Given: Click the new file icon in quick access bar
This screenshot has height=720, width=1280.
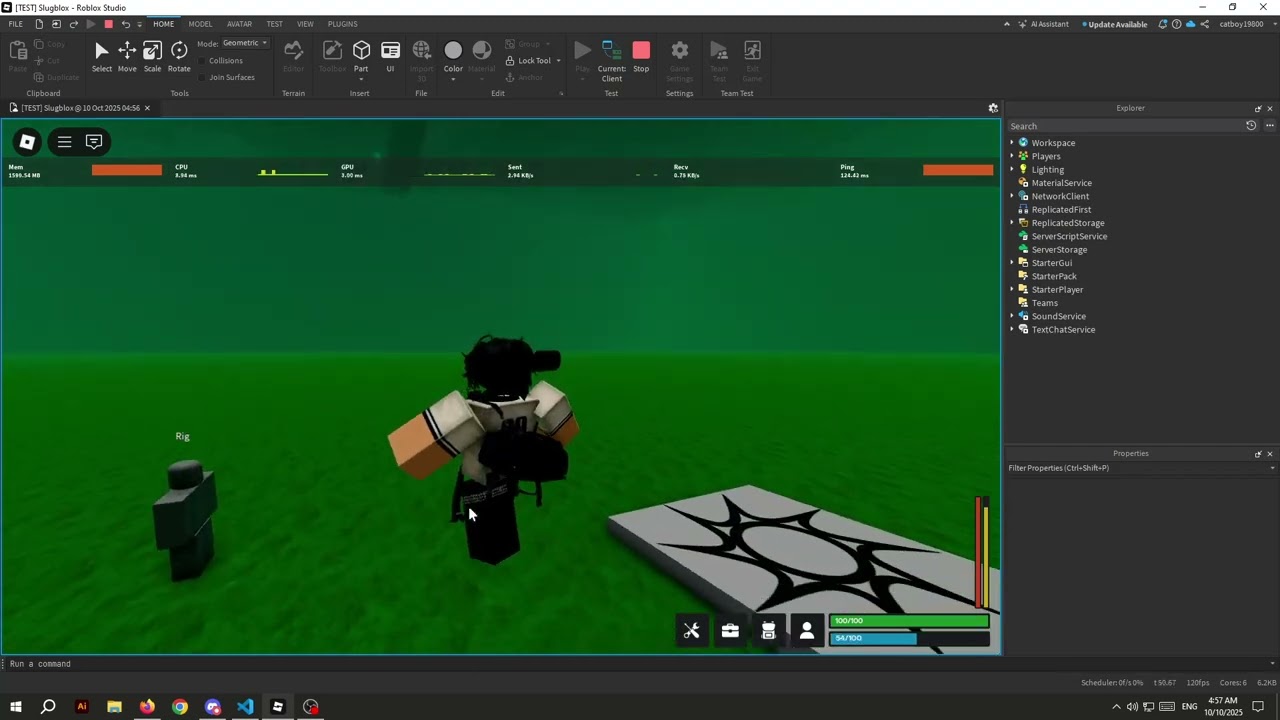Looking at the screenshot, I should coord(39,24).
